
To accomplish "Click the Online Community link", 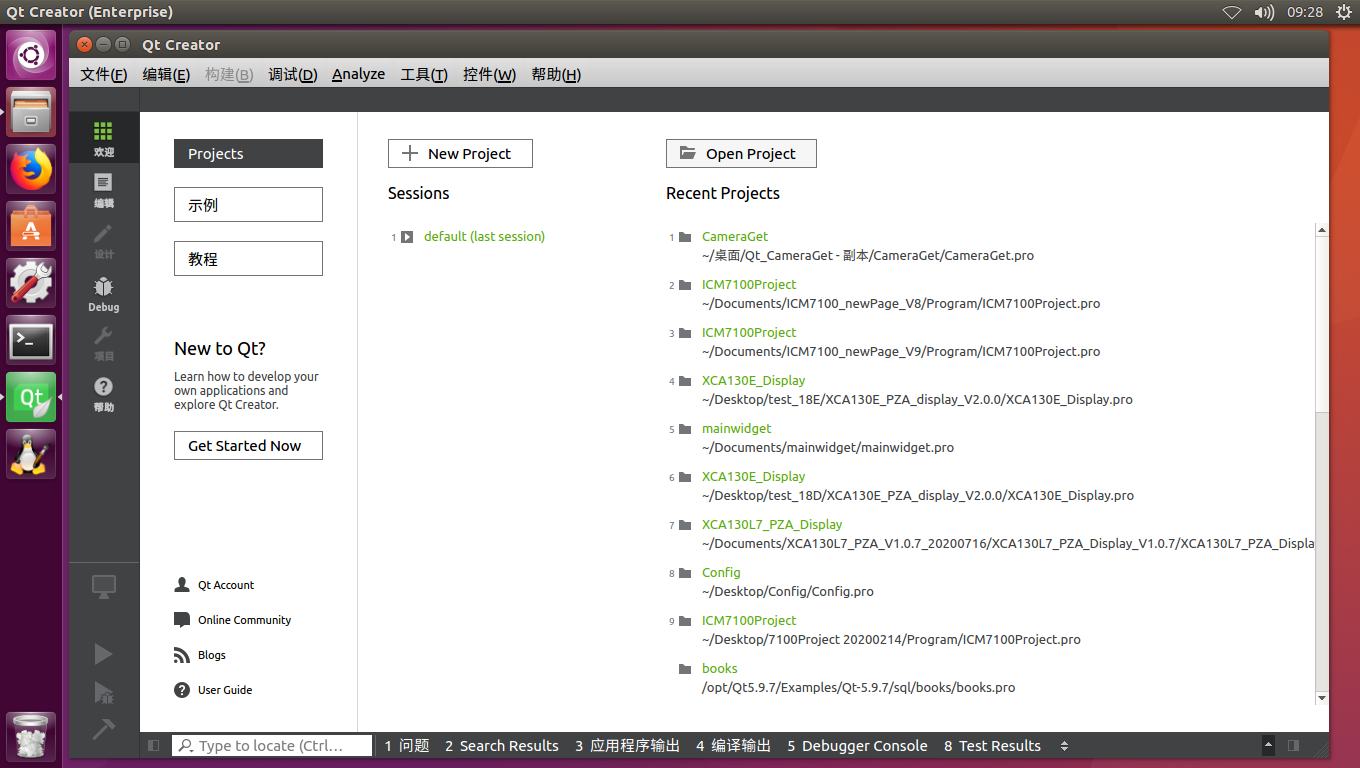I will pos(244,620).
